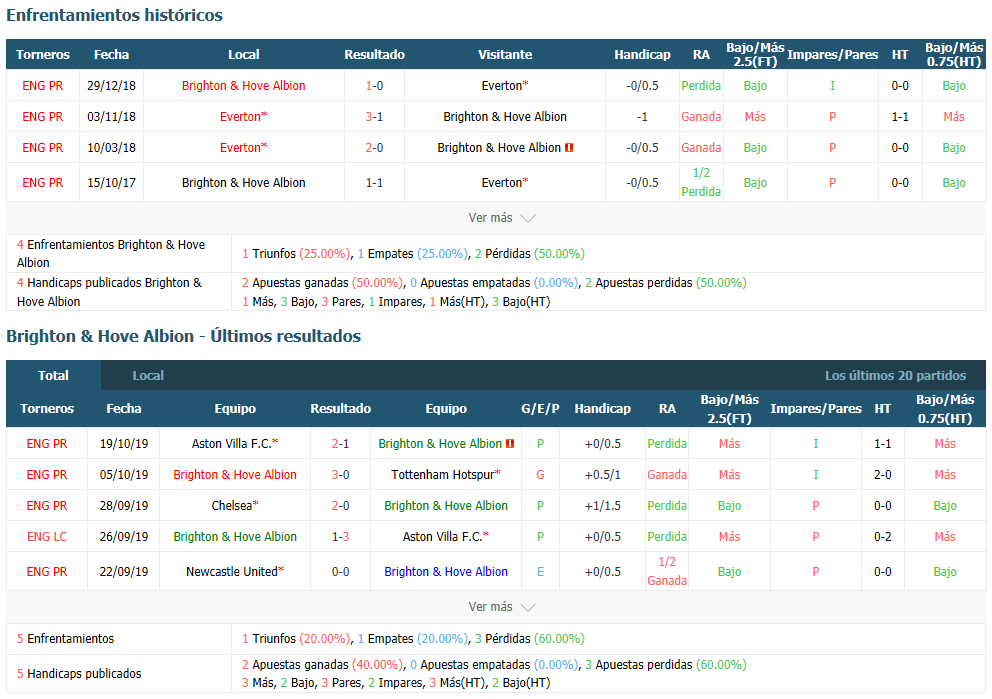Viewport: 992px width, 699px height.
Task: Click the 1-0 result on 29/12/18
Action: tap(375, 85)
